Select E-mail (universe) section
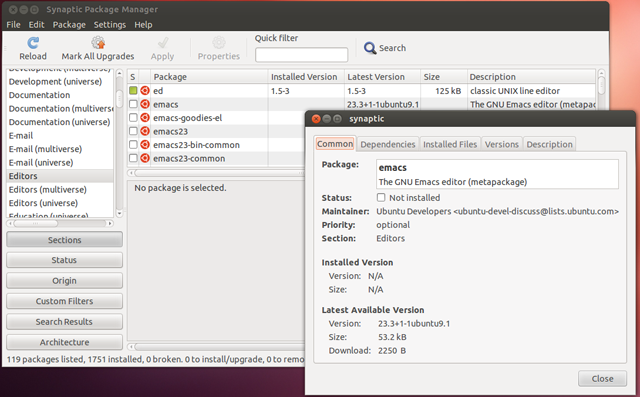 tap(60, 162)
